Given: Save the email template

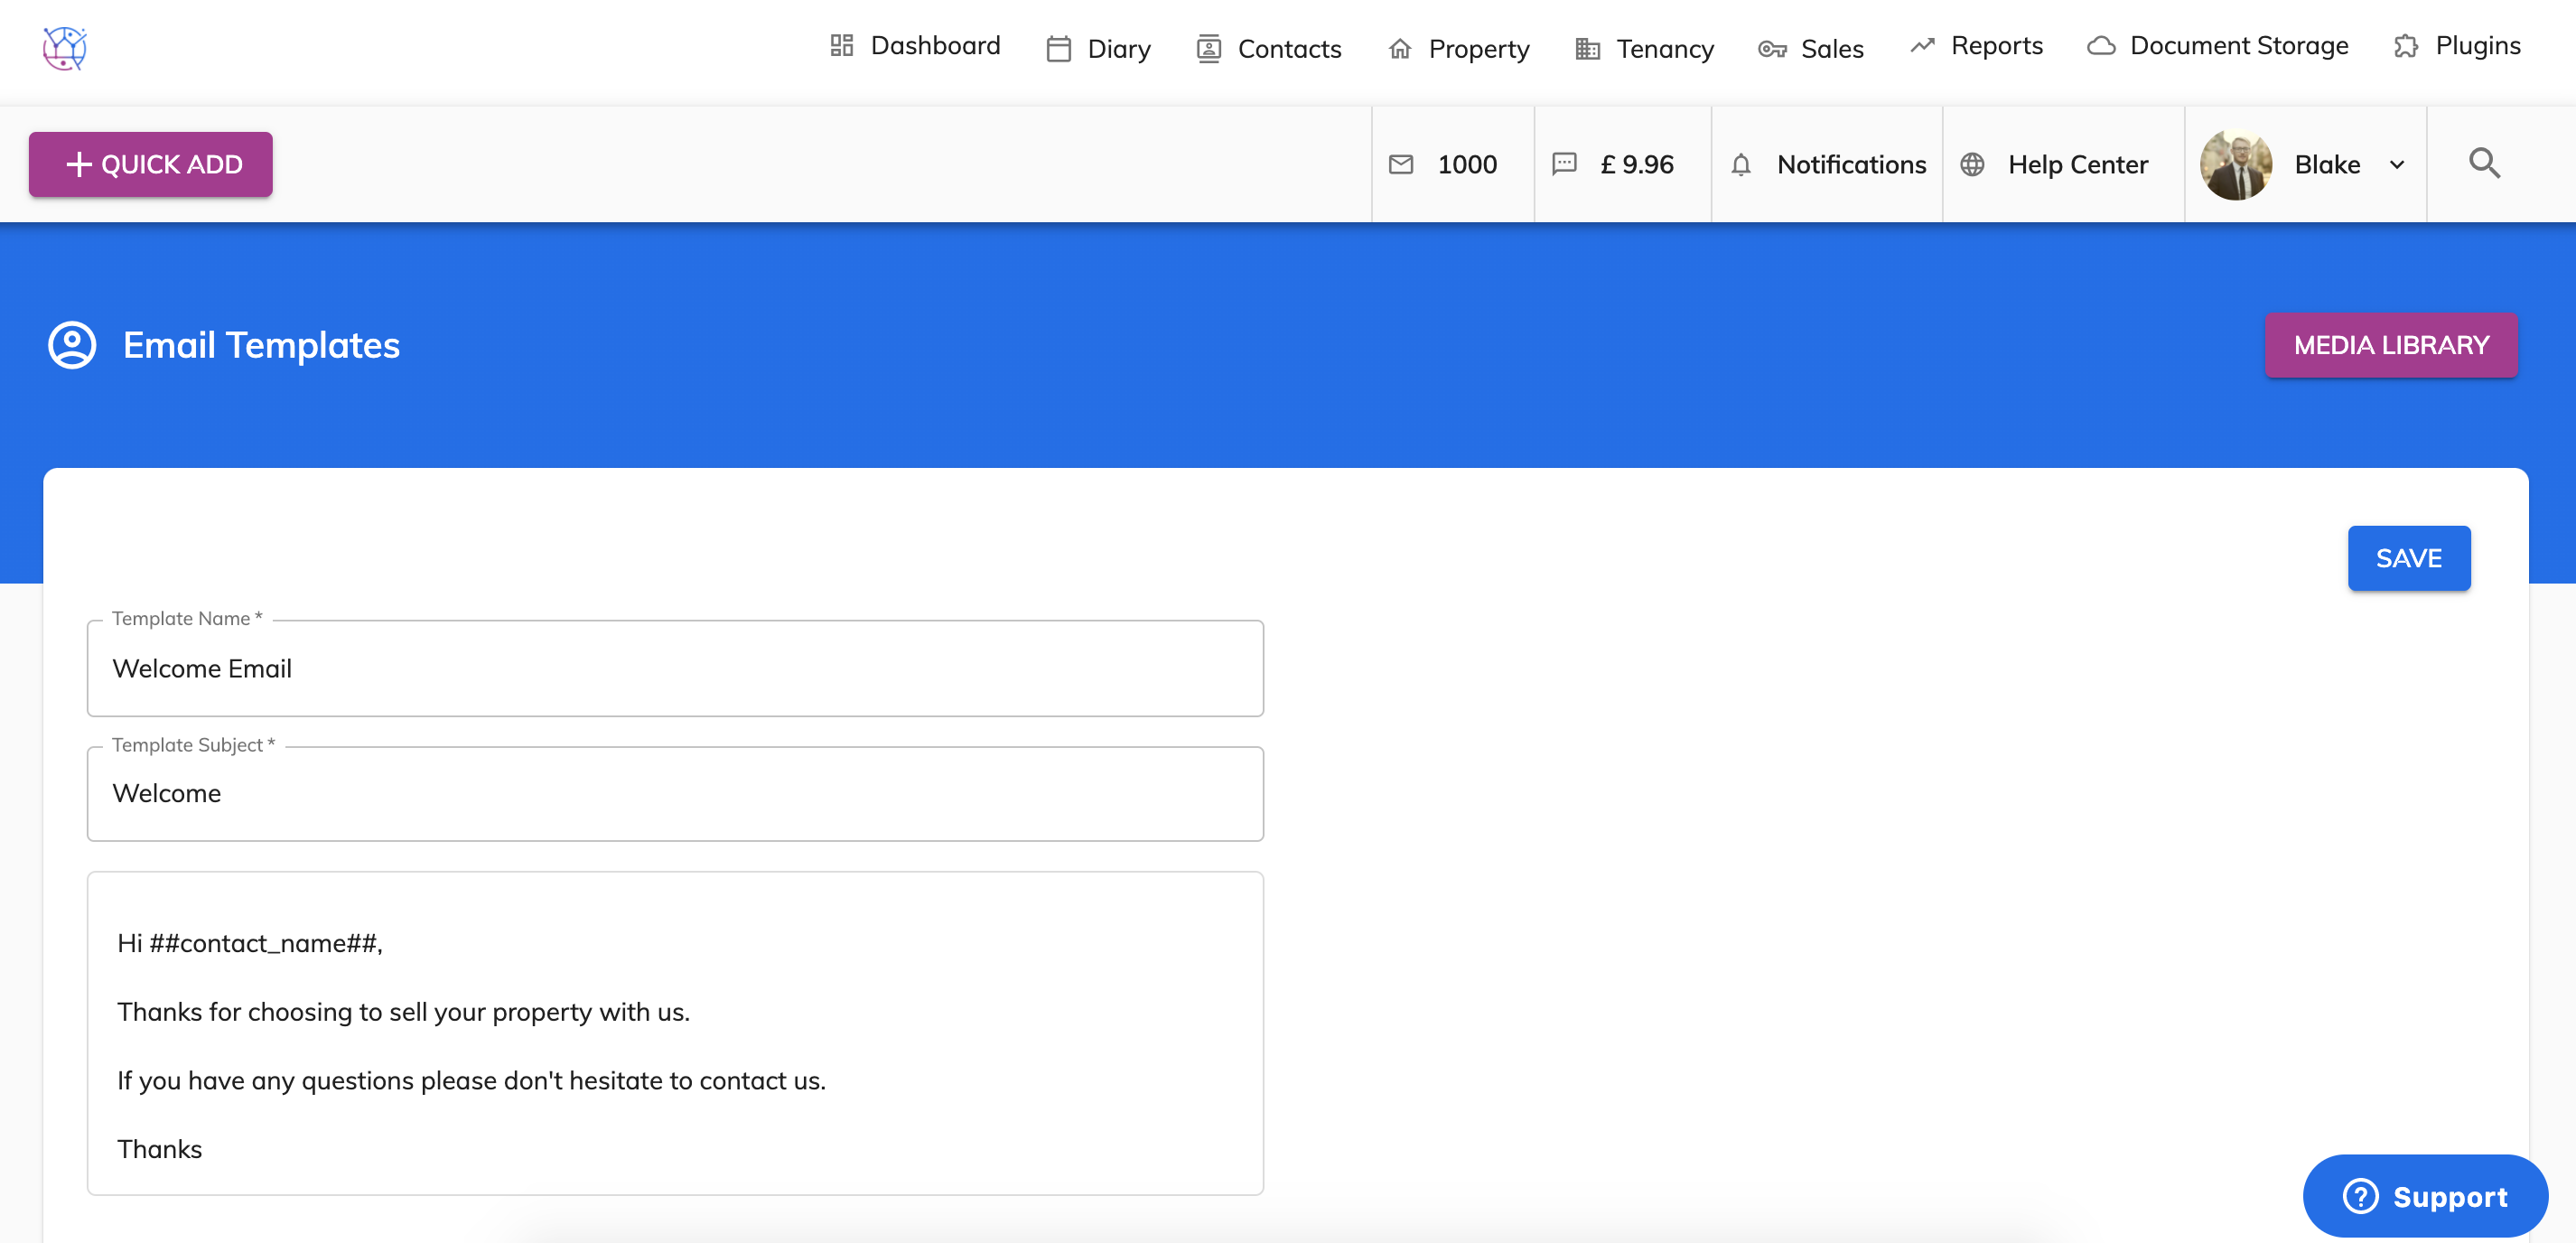Looking at the screenshot, I should click(2408, 558).
